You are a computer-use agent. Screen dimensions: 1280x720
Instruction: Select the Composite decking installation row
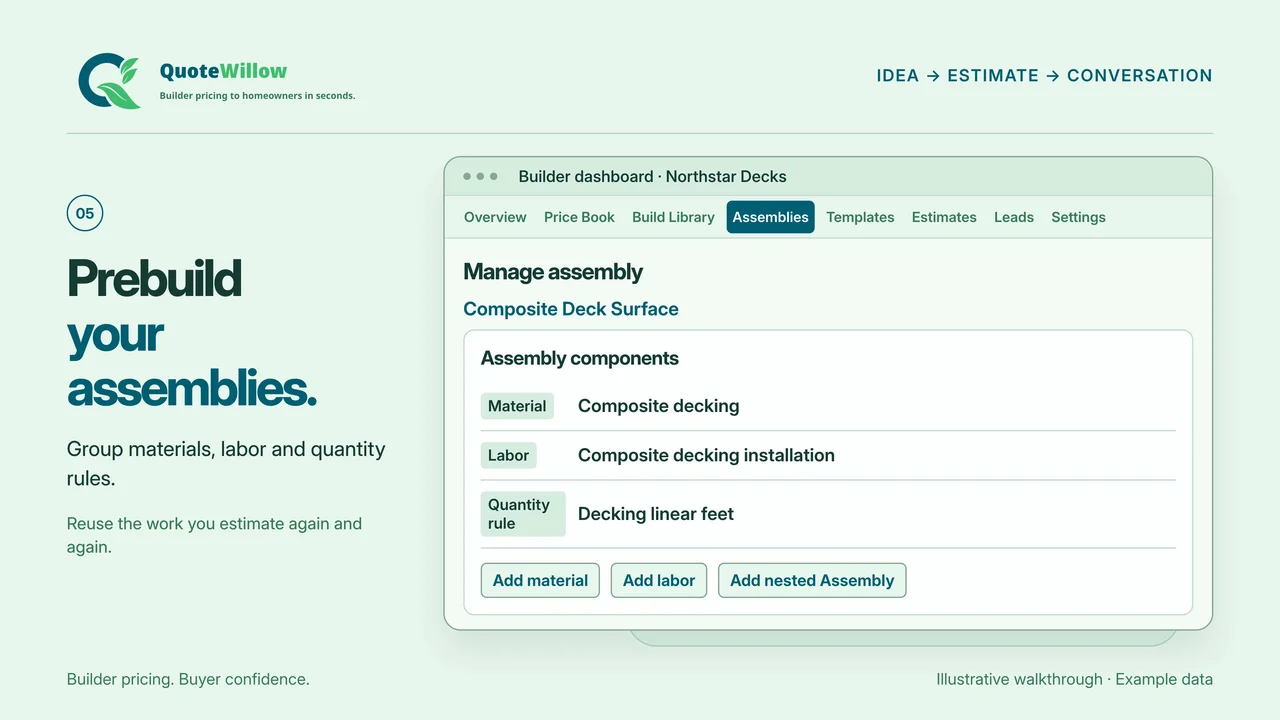828,455
